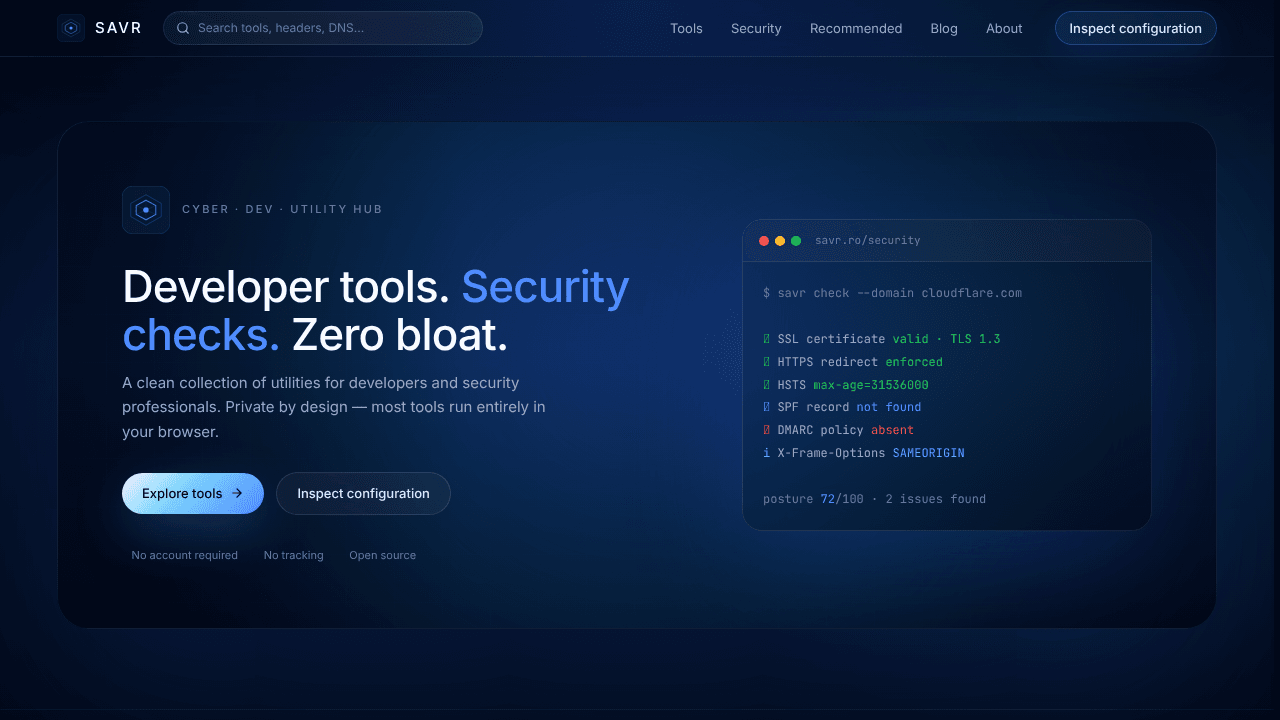This screenshot has width=1280, height=720.
Task: Click Inspect configuration in the top navbar
Action: click(1135, 28)
